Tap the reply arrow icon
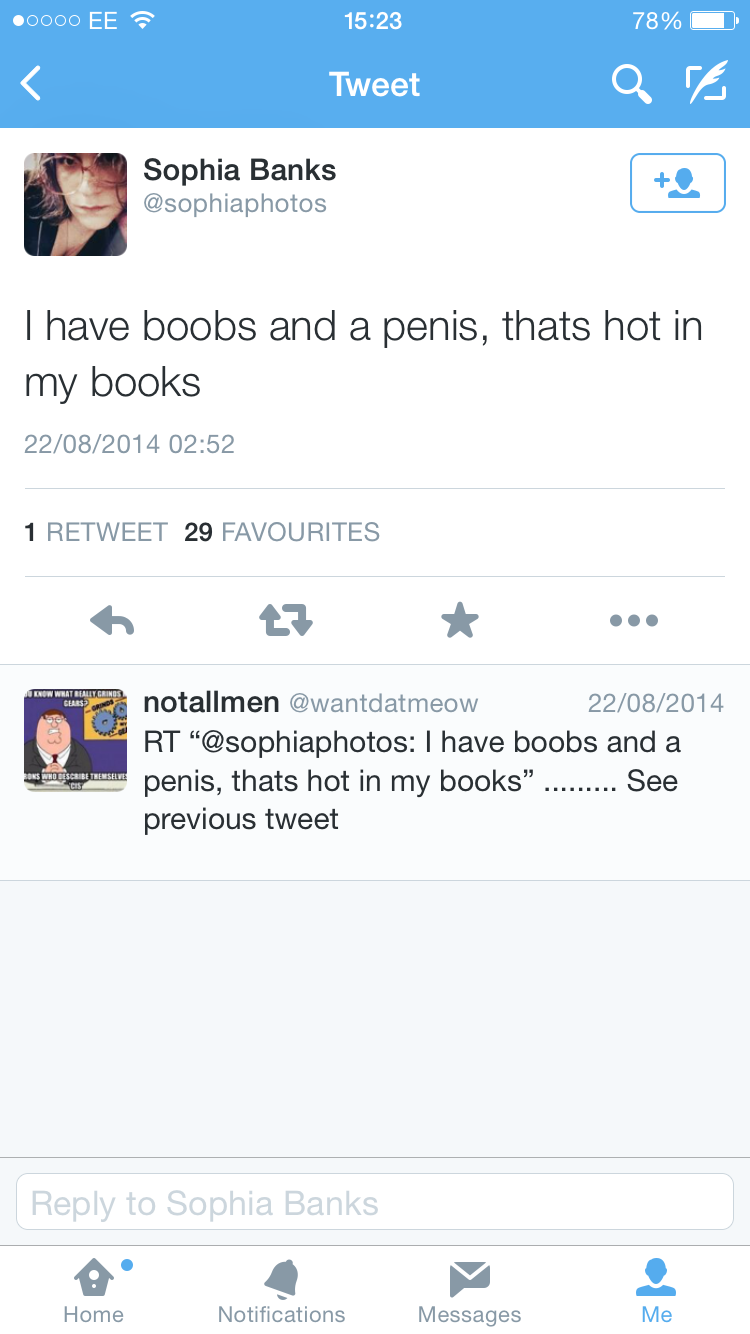 tap(112, 621)
